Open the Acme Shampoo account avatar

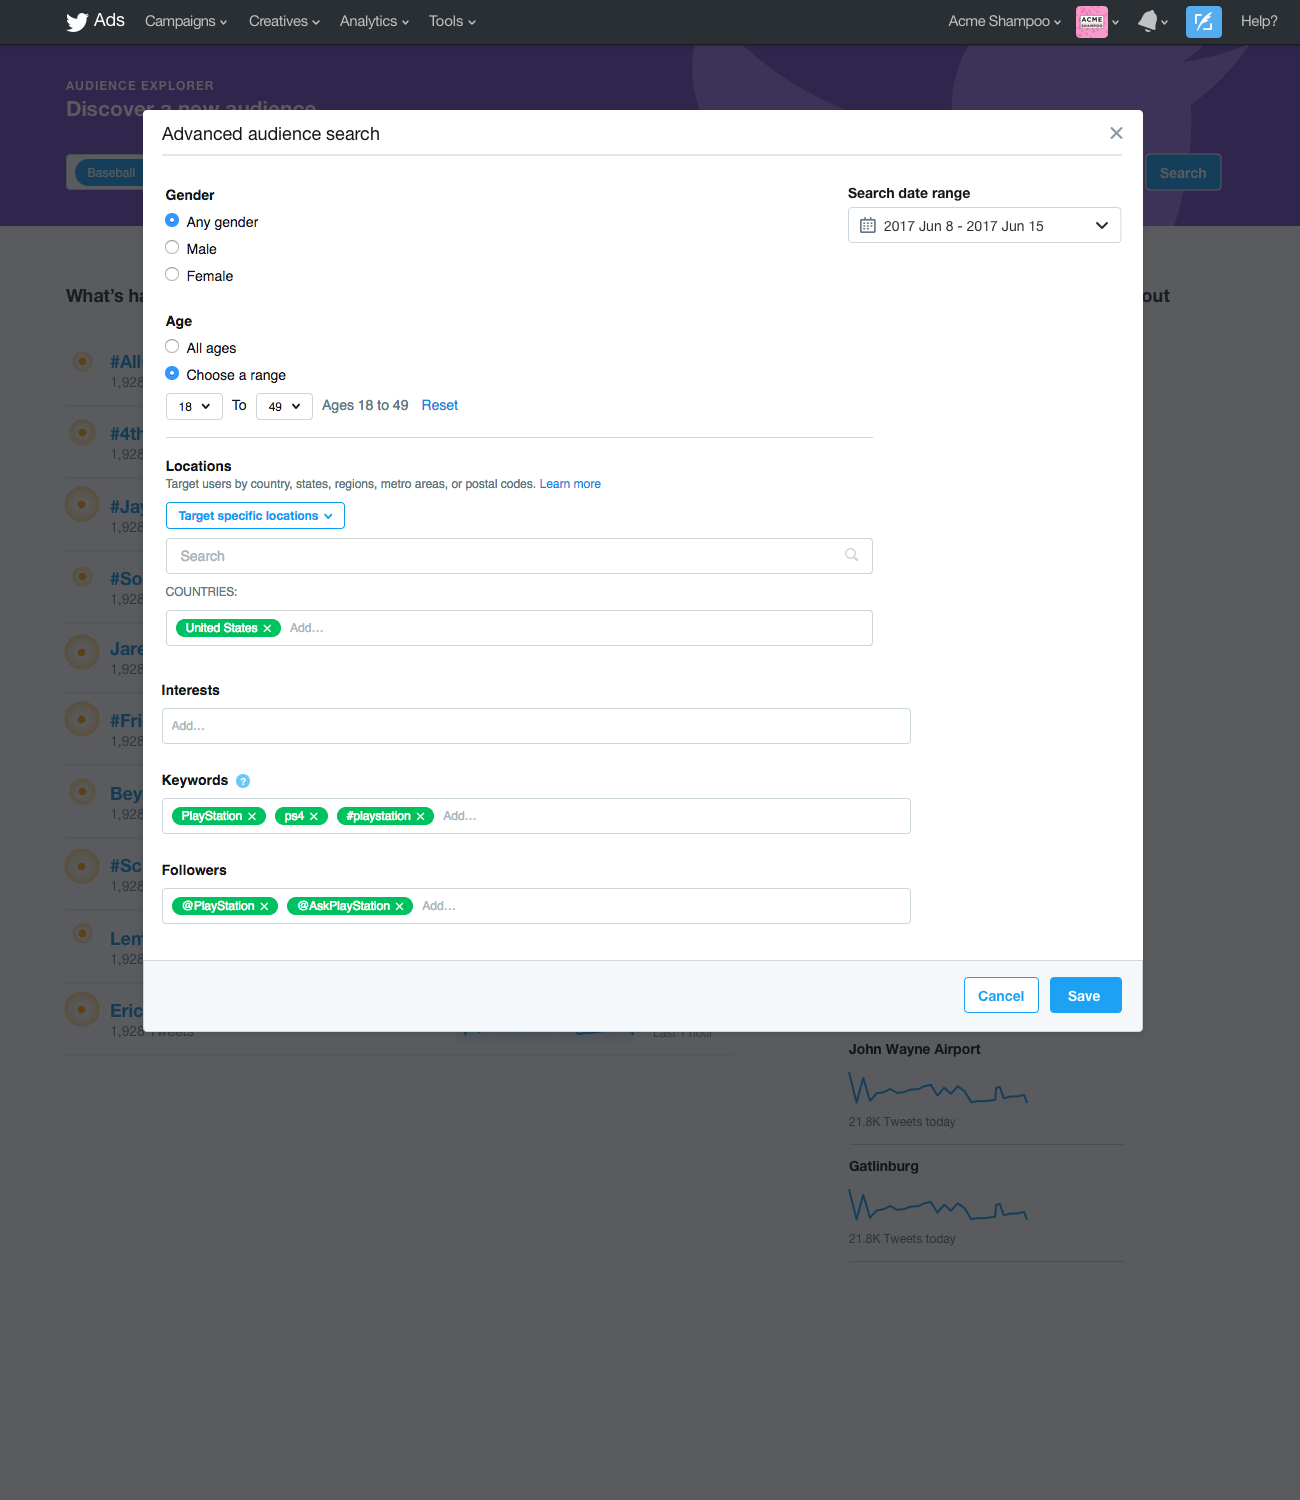tap(1092, 21)
